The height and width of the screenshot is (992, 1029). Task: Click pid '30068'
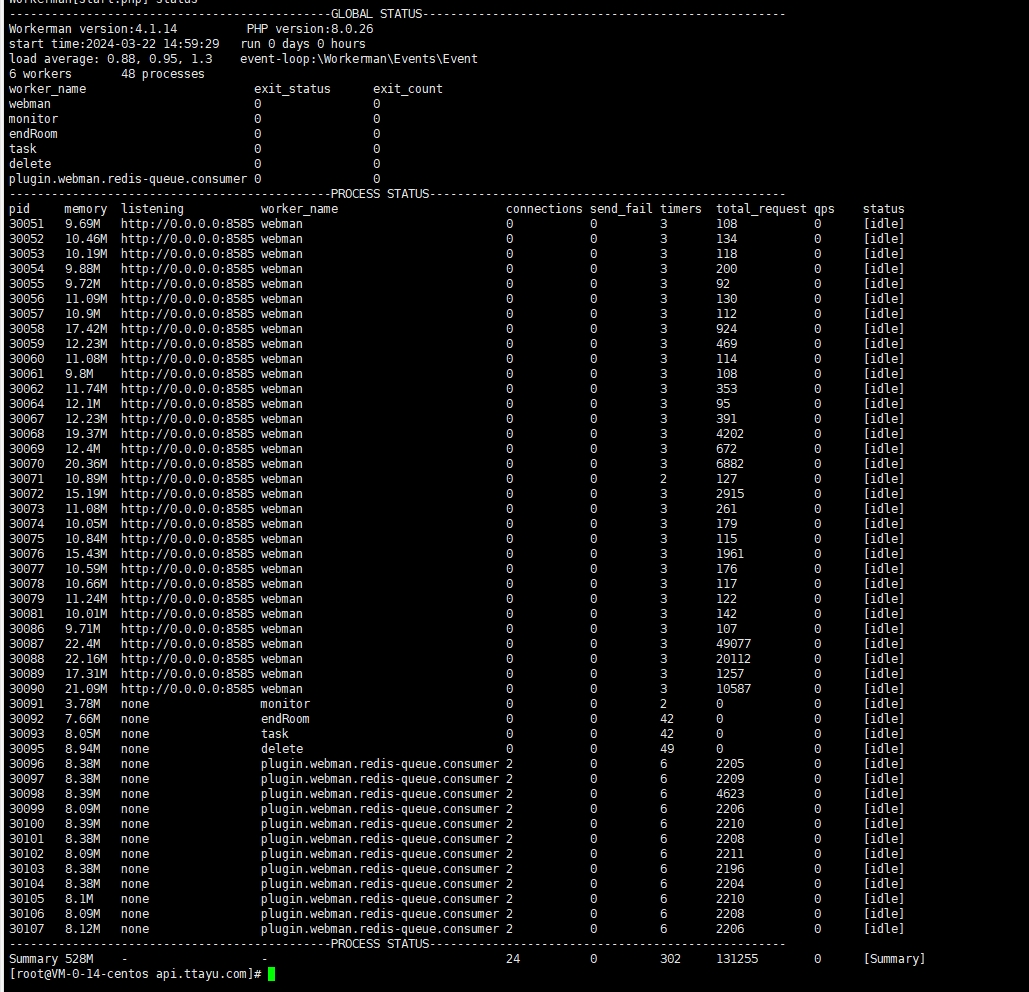[x=26, y=434]
